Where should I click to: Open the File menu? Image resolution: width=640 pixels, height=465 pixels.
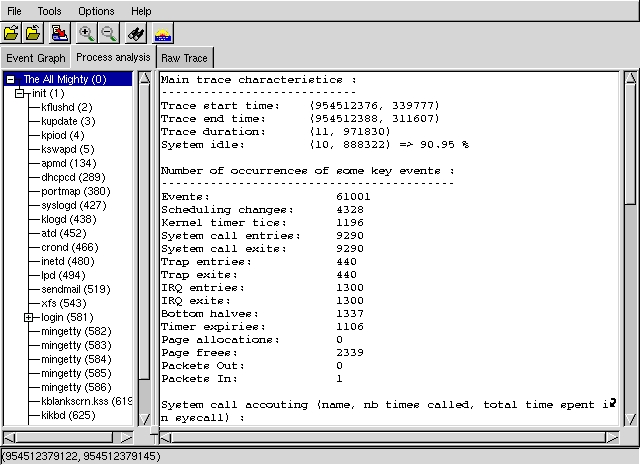[x=13, y=11]
